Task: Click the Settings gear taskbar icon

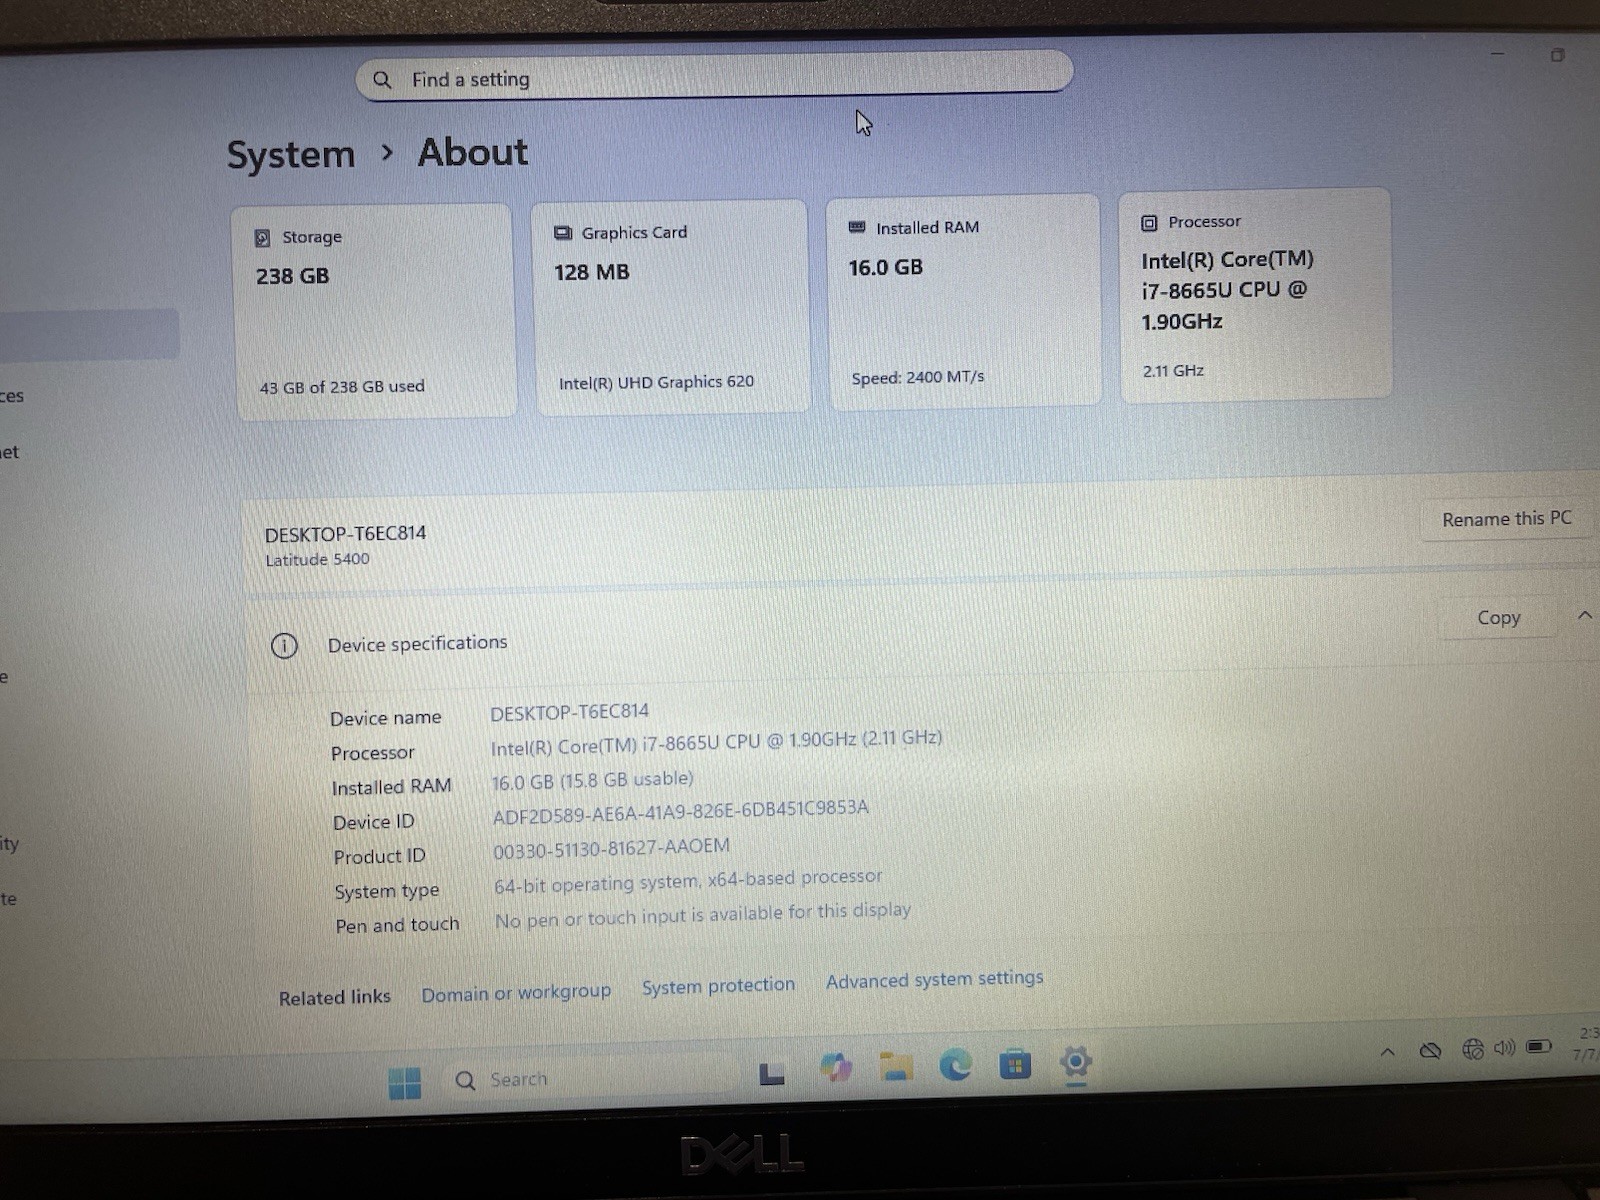Action: coord(1075,1062)
